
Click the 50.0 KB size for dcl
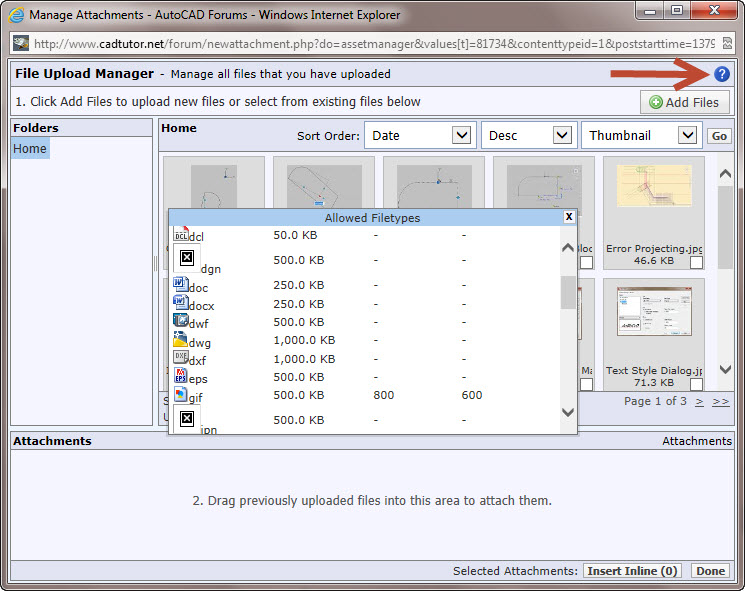pos(295,235)
